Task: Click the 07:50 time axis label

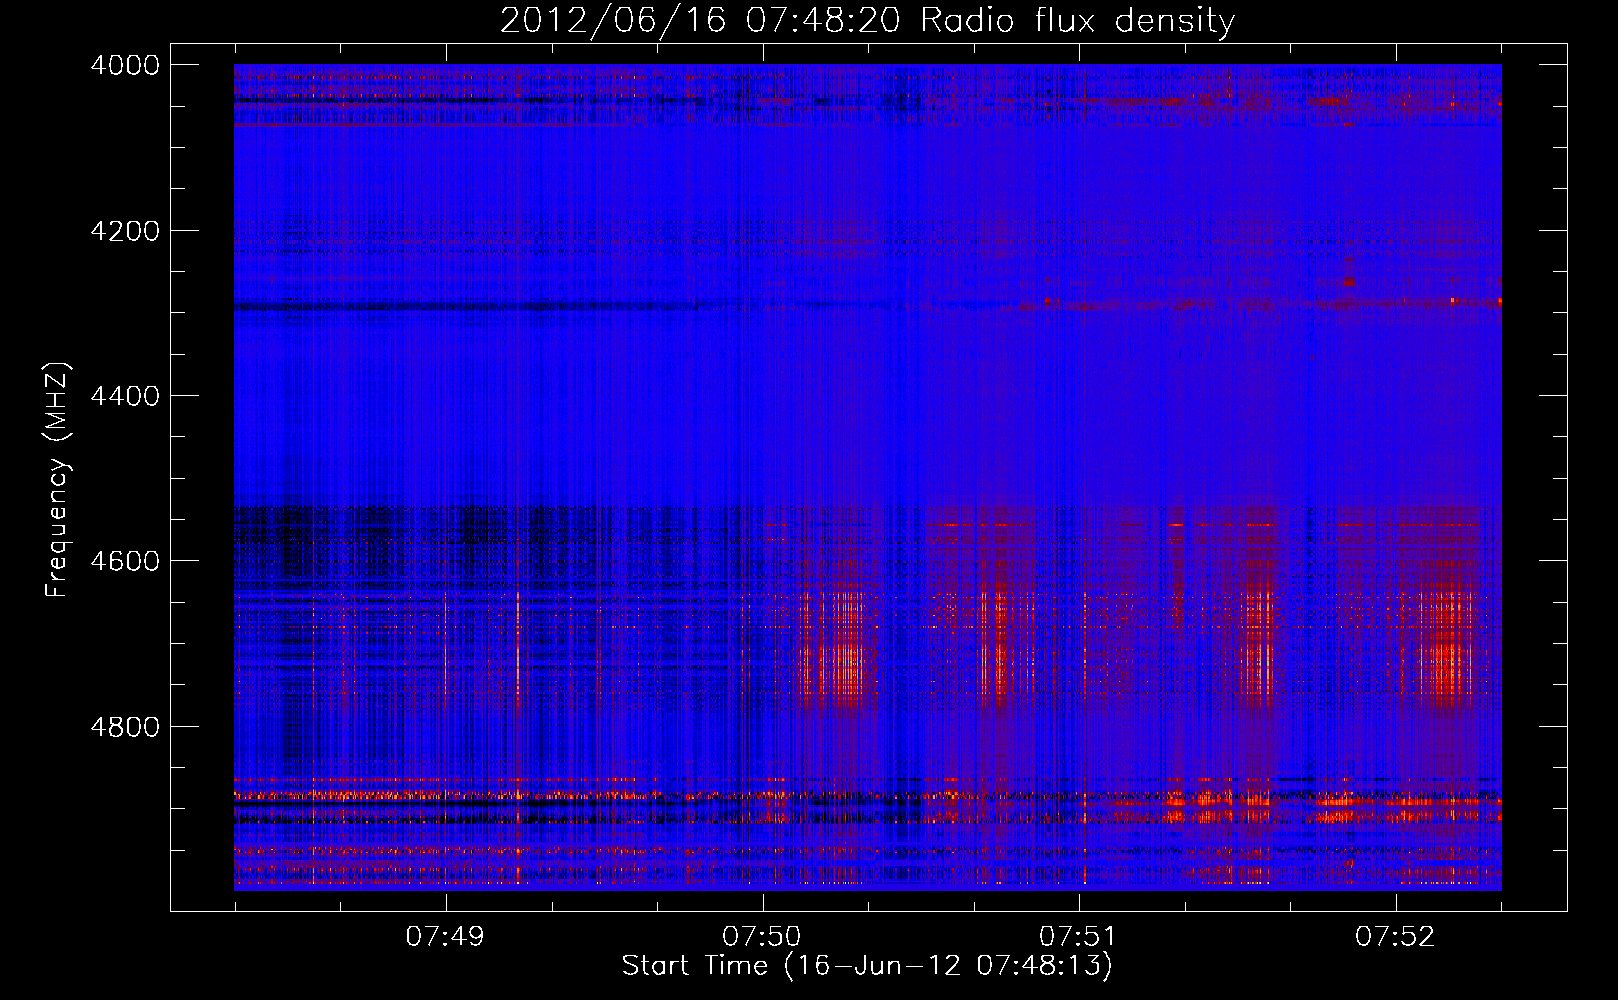Action: [762, 937]
